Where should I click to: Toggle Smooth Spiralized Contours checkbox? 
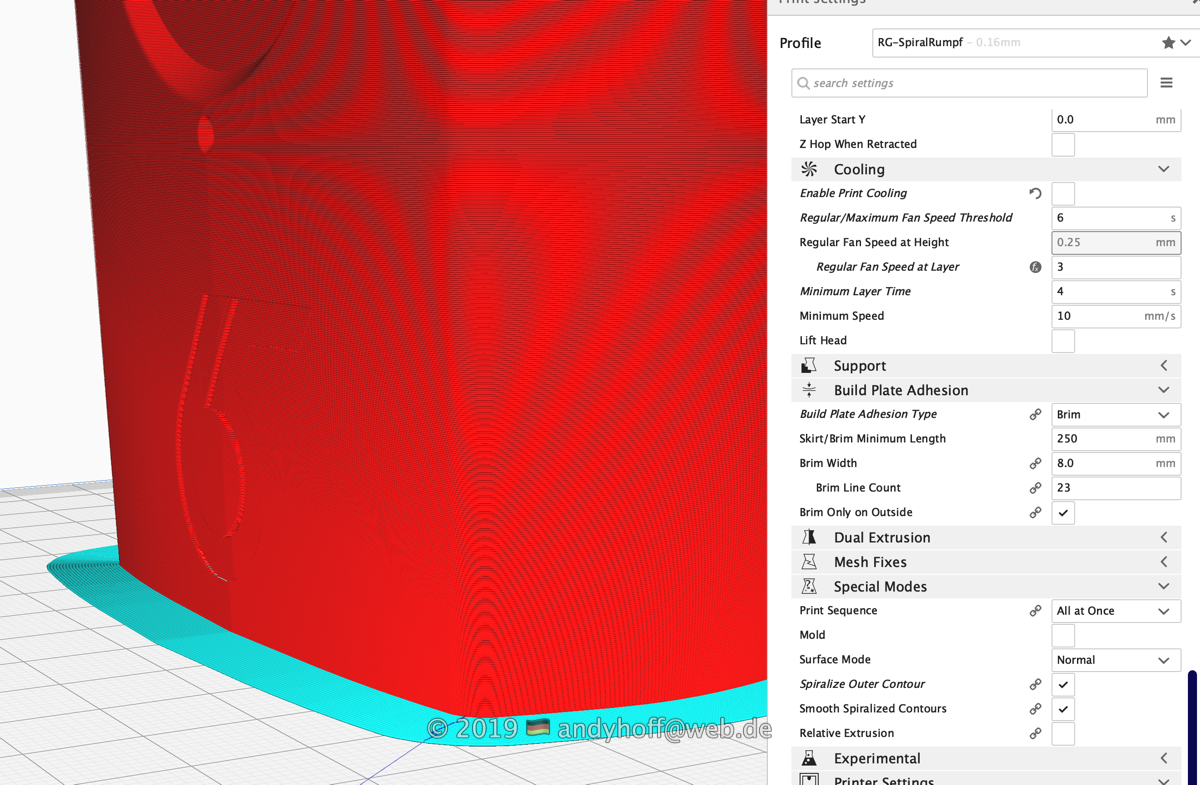(1063, 709)
